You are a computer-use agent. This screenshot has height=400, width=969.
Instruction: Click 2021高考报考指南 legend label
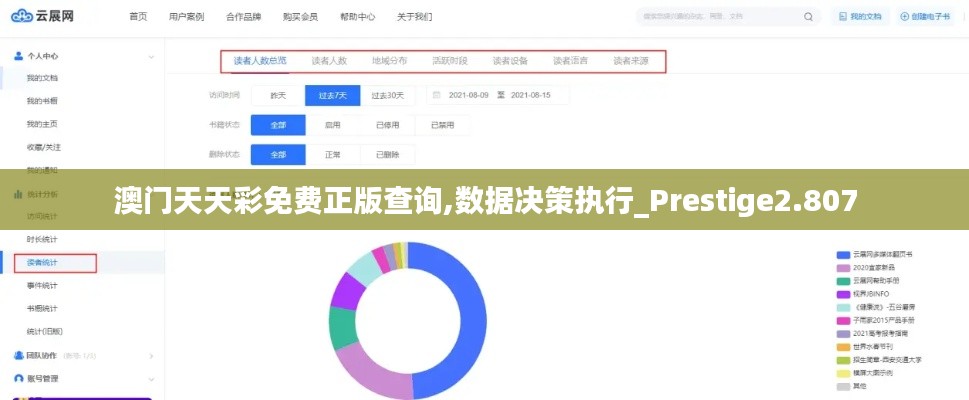881,334
